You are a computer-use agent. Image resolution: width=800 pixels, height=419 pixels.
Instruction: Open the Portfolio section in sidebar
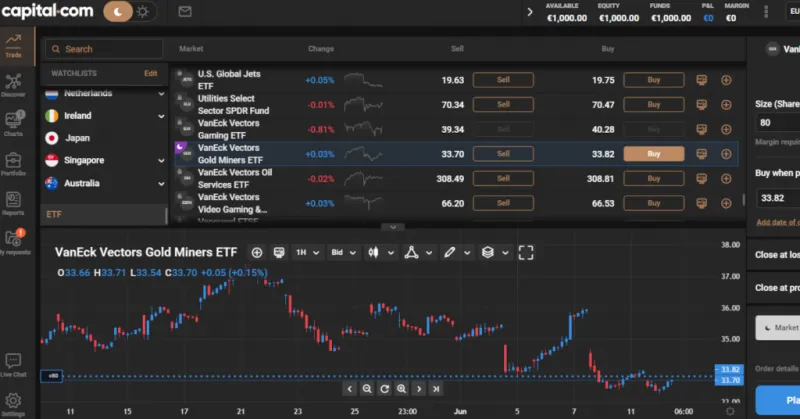(13, 164)
